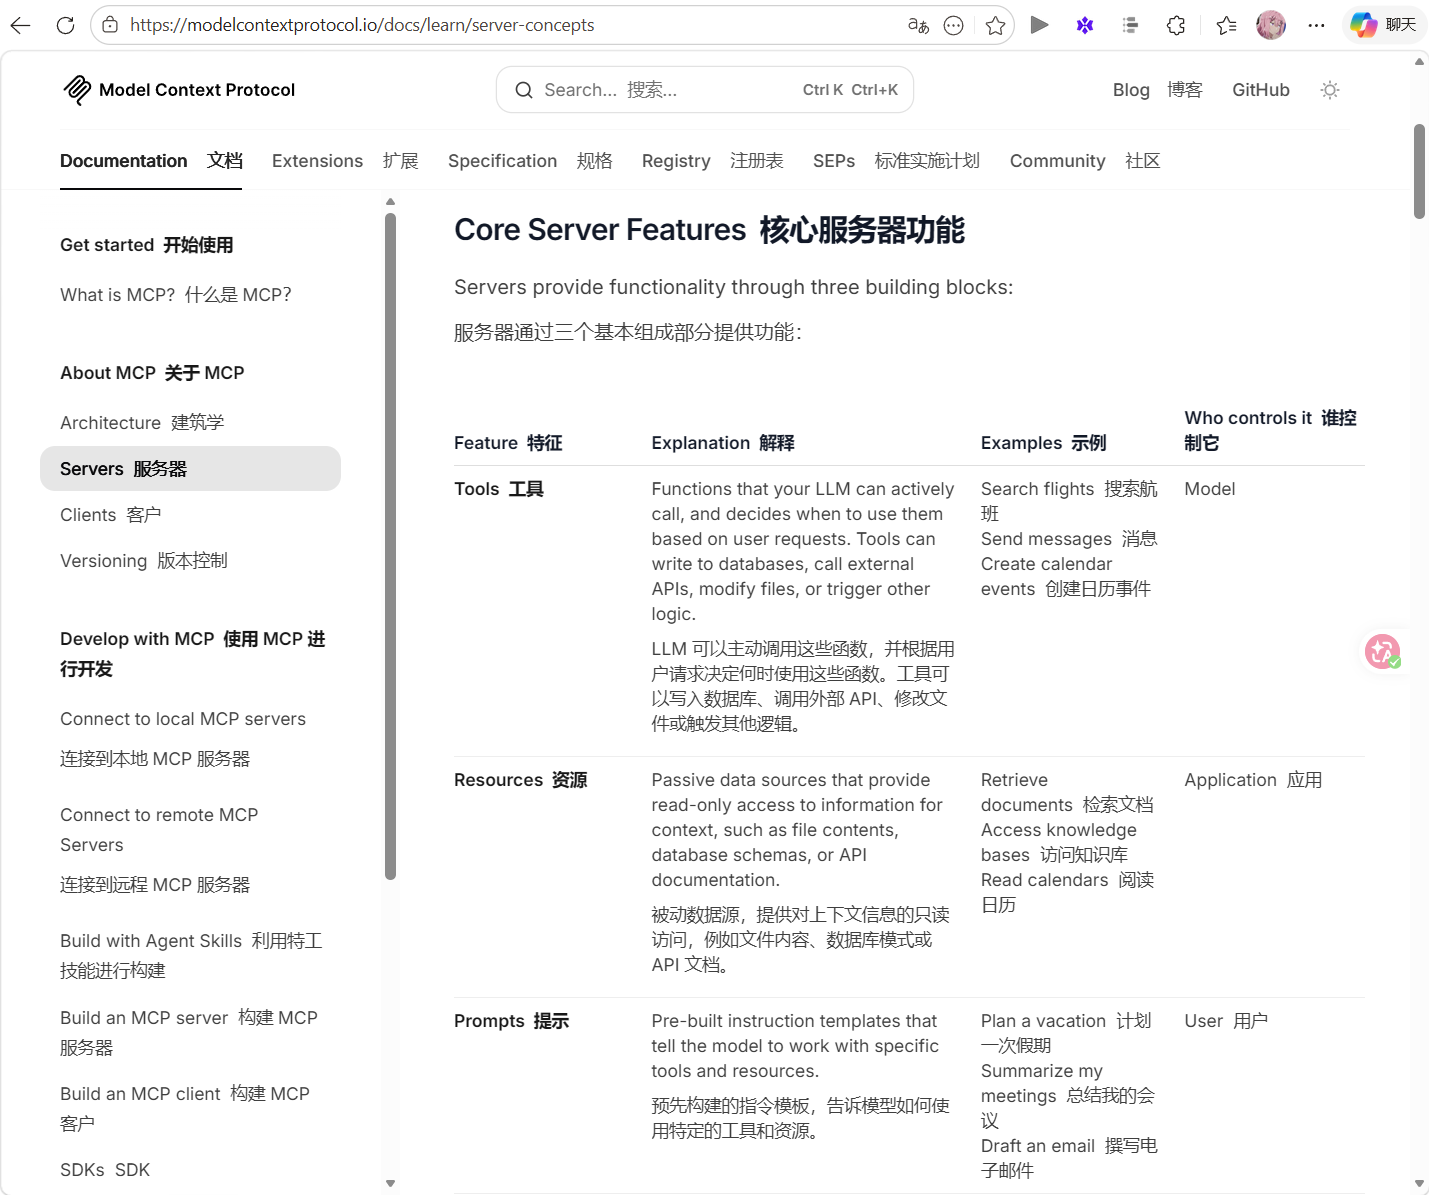Open browser settings and more menu

click(1316, 25)
